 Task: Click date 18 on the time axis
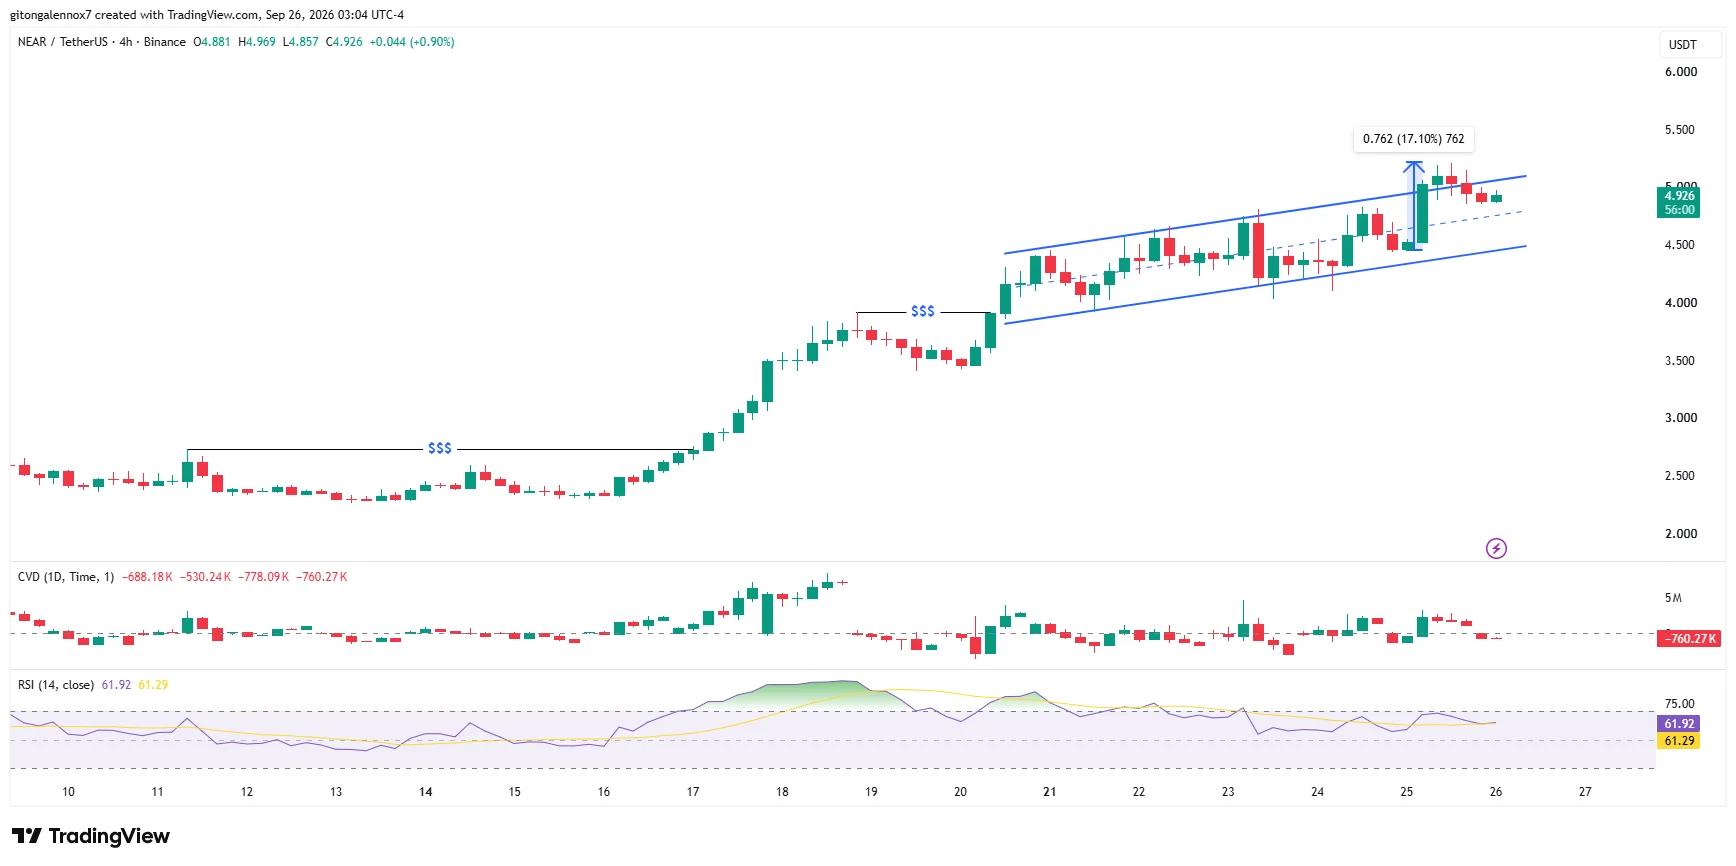pyautogui.click(x=782, y=792)
